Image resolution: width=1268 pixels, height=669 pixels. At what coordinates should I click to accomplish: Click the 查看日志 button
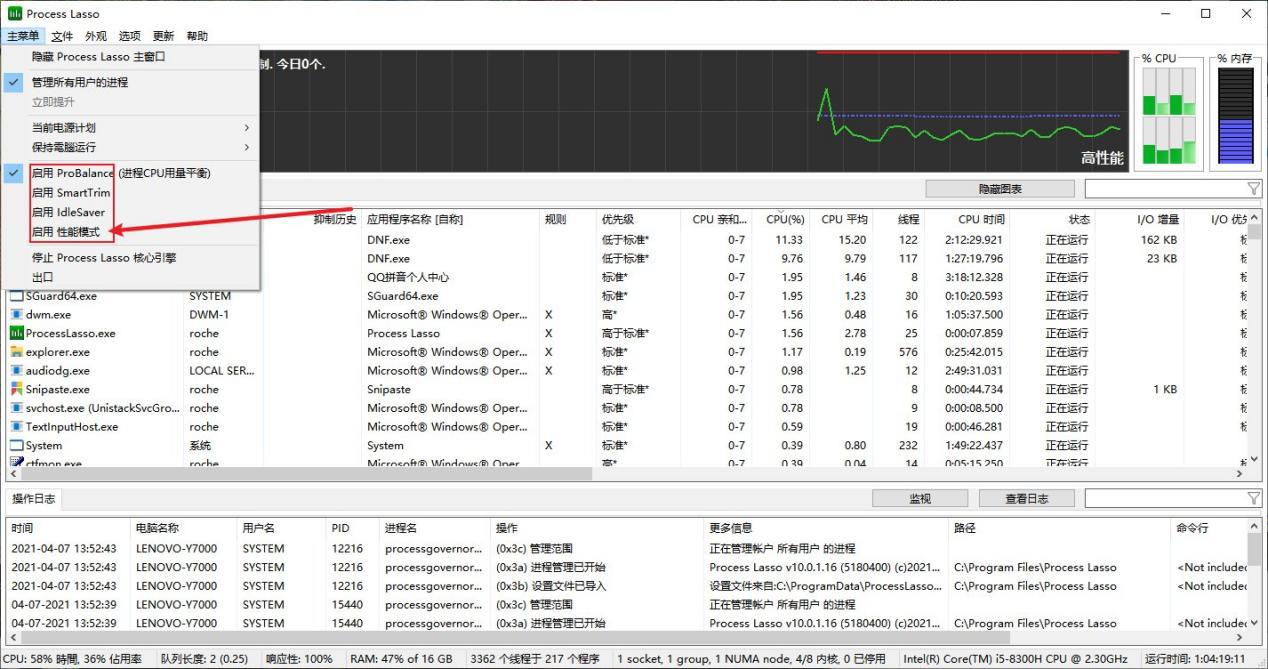1027,498
